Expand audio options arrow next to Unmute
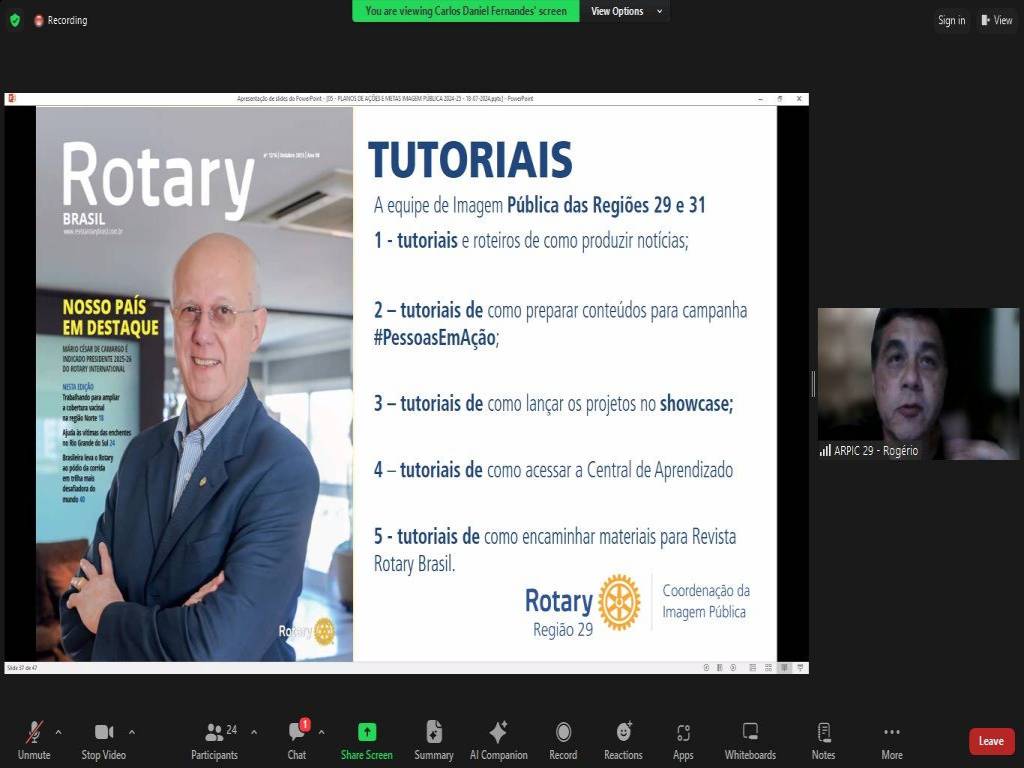 pos(58,732)
